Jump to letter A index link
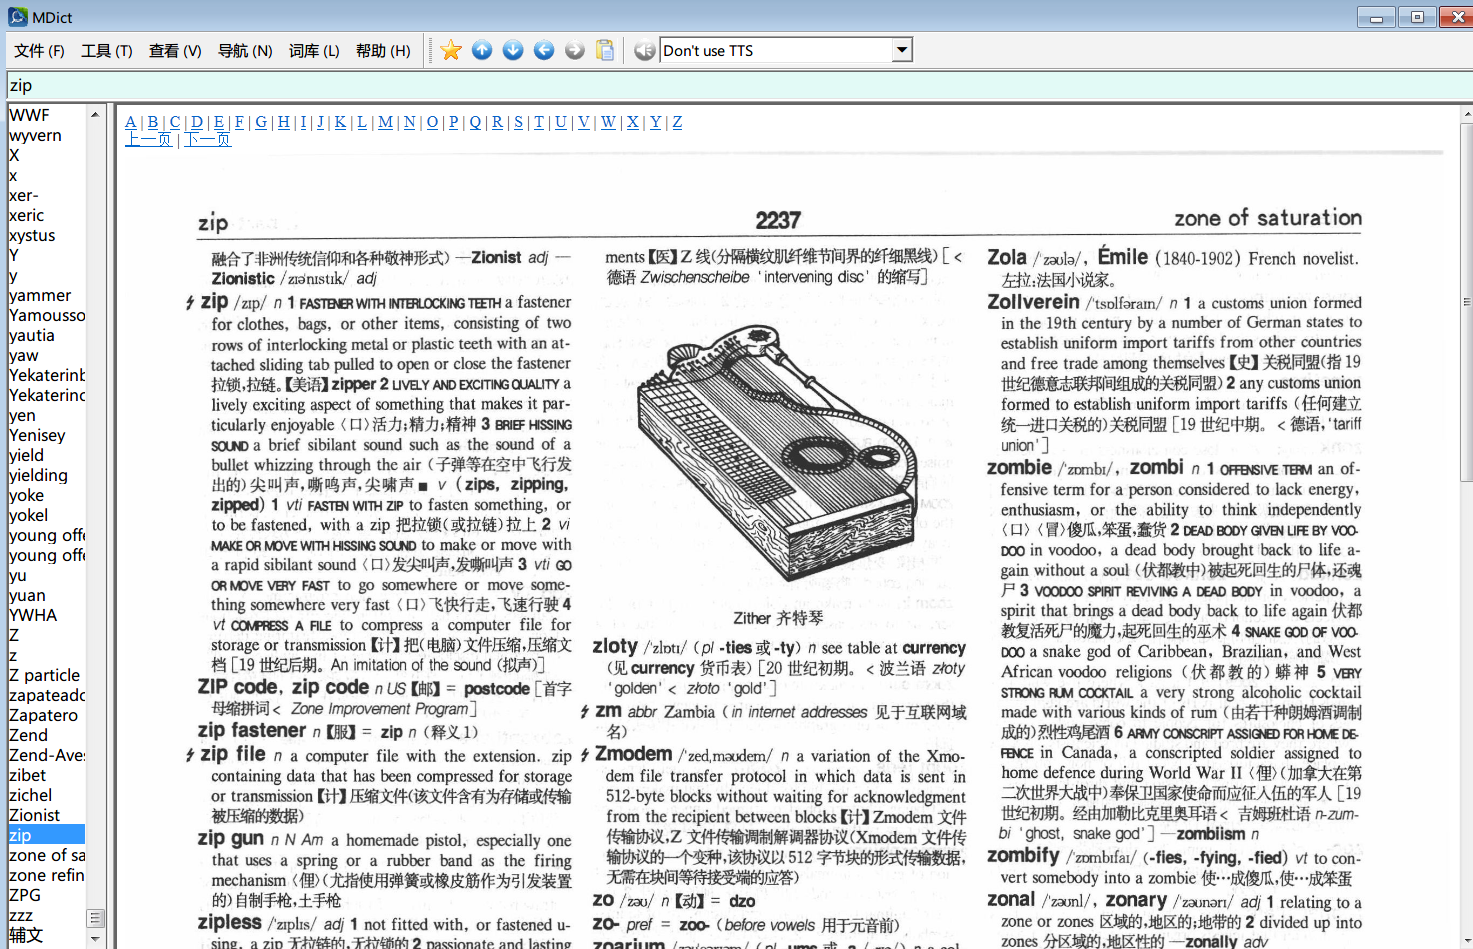Viewport: 1473px width, 949px height. 131,122
